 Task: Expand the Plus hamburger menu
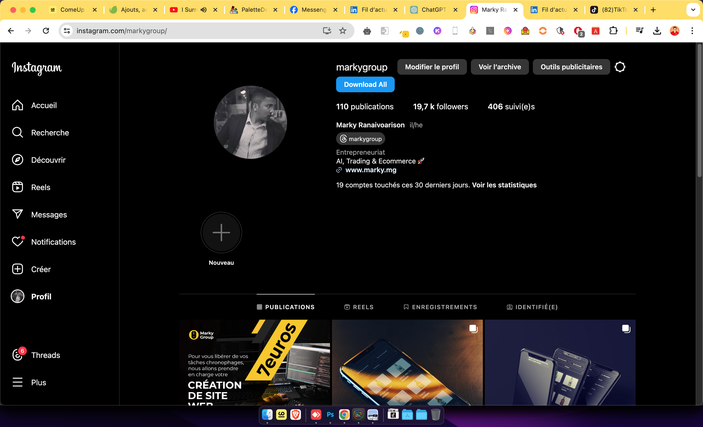pos(18,382)
